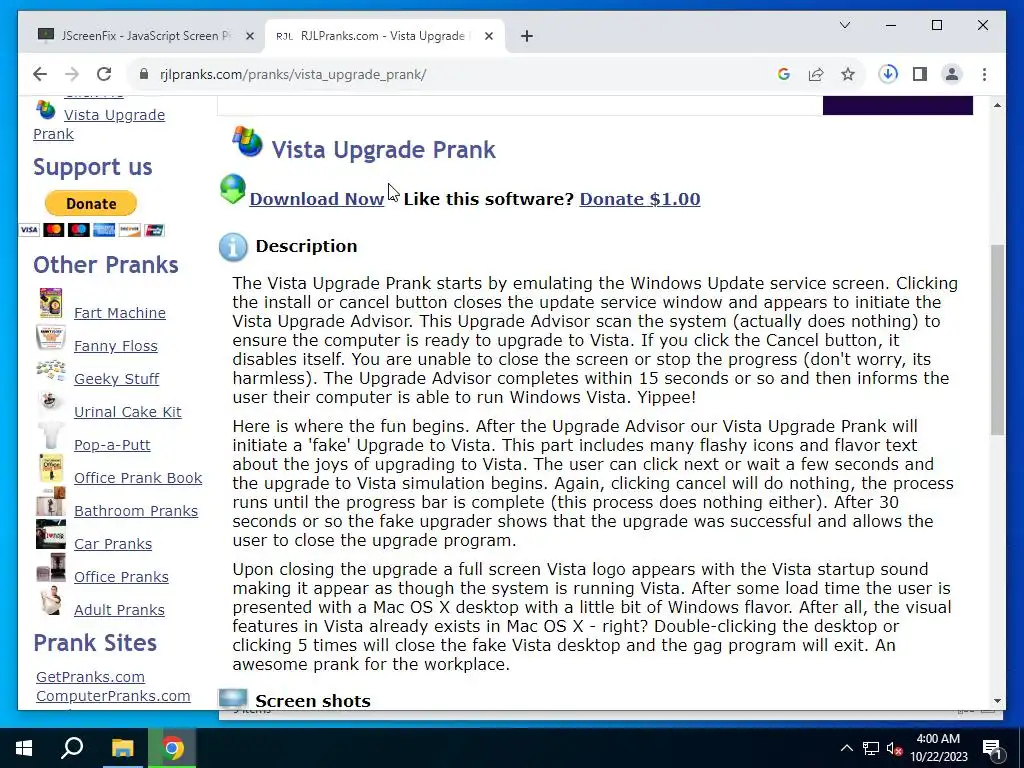The height and width of the screenshot is (768, 1024).
Task: Reload the current page
Action: click(x=104, y=74)
